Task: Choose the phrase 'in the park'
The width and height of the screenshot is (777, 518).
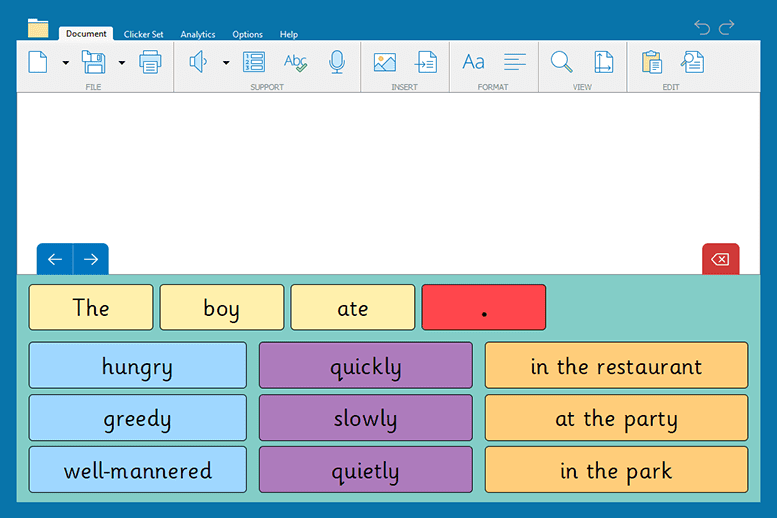Action: pyautogui.click(x=616, y=469)
